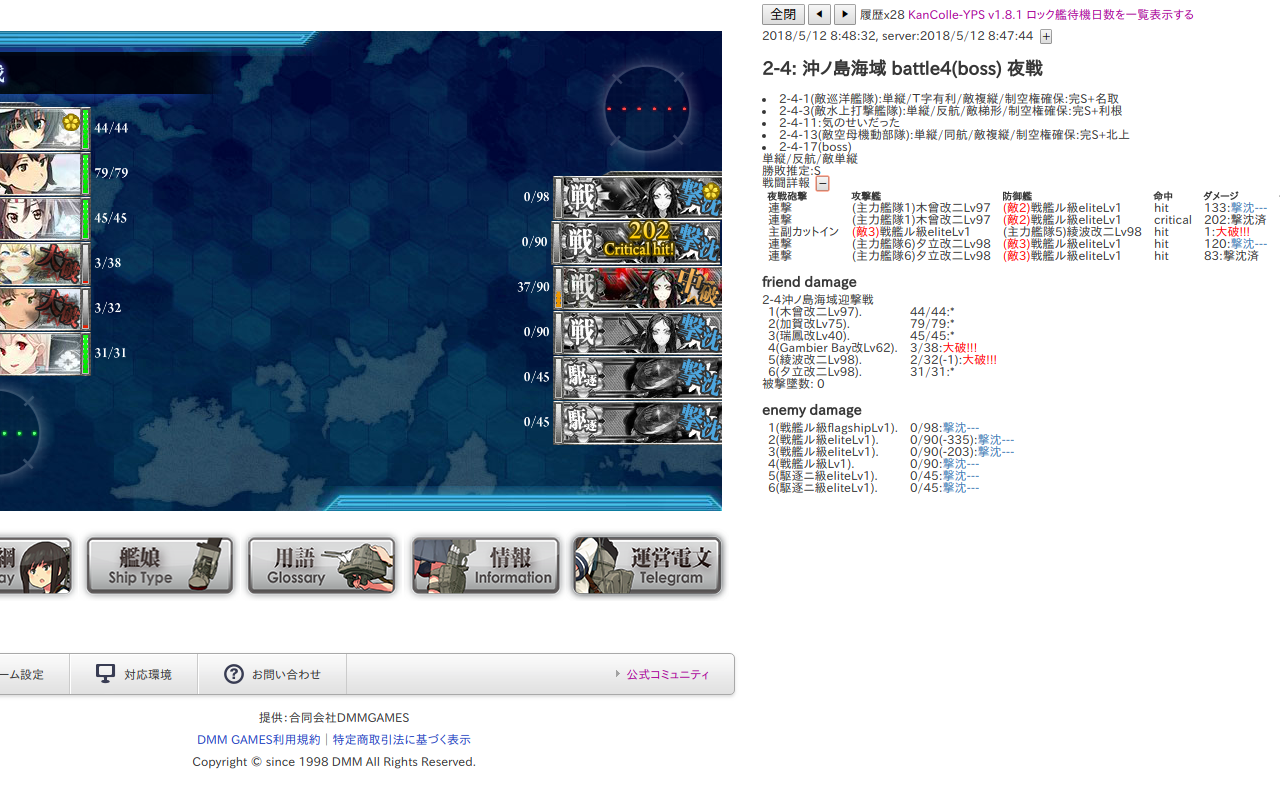Image resolution: width=1280 pixels, height=800 pixels.
Task: Open the 艦娘 Ship Type page
Action: point(158,565)
